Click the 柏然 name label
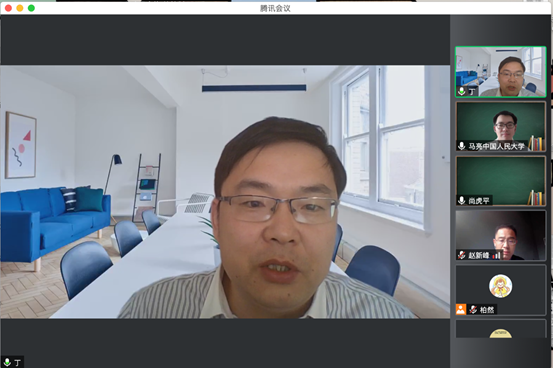Screen dimensions: 553x368 (x=487, y=310)
